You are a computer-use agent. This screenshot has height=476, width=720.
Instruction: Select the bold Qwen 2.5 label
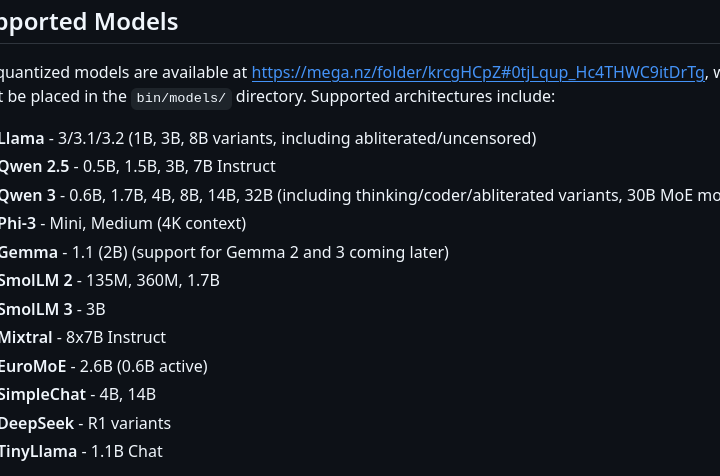tap(35, 166)
